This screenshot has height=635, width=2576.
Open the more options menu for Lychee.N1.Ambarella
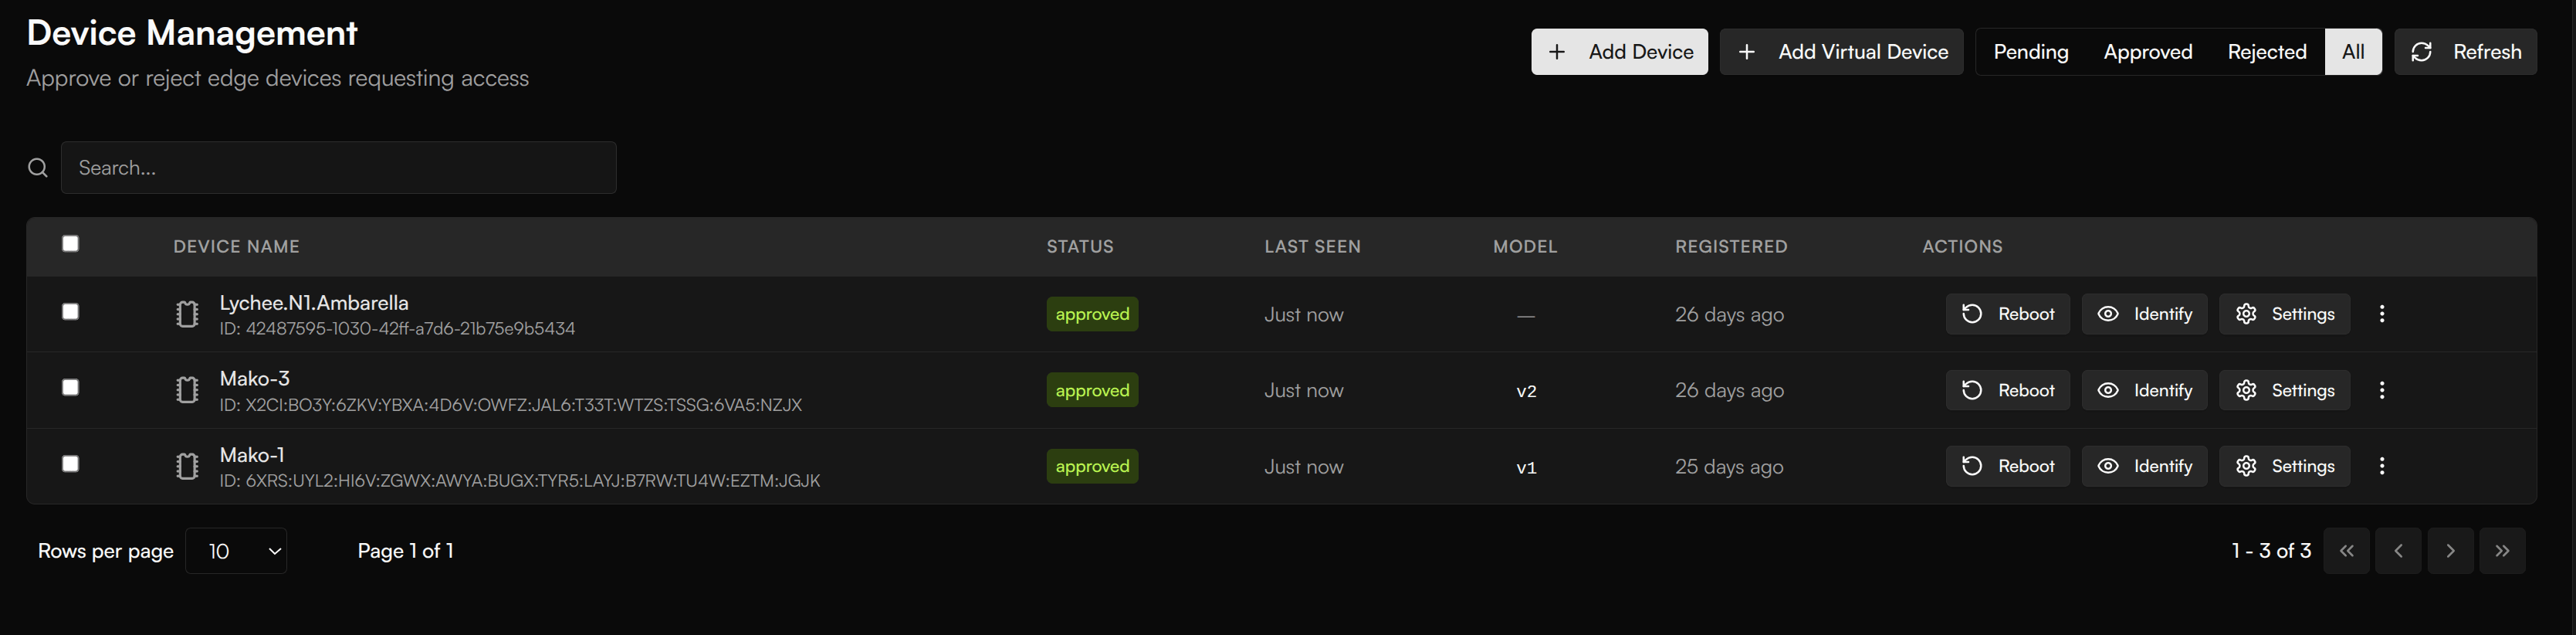pos(2382,314)
